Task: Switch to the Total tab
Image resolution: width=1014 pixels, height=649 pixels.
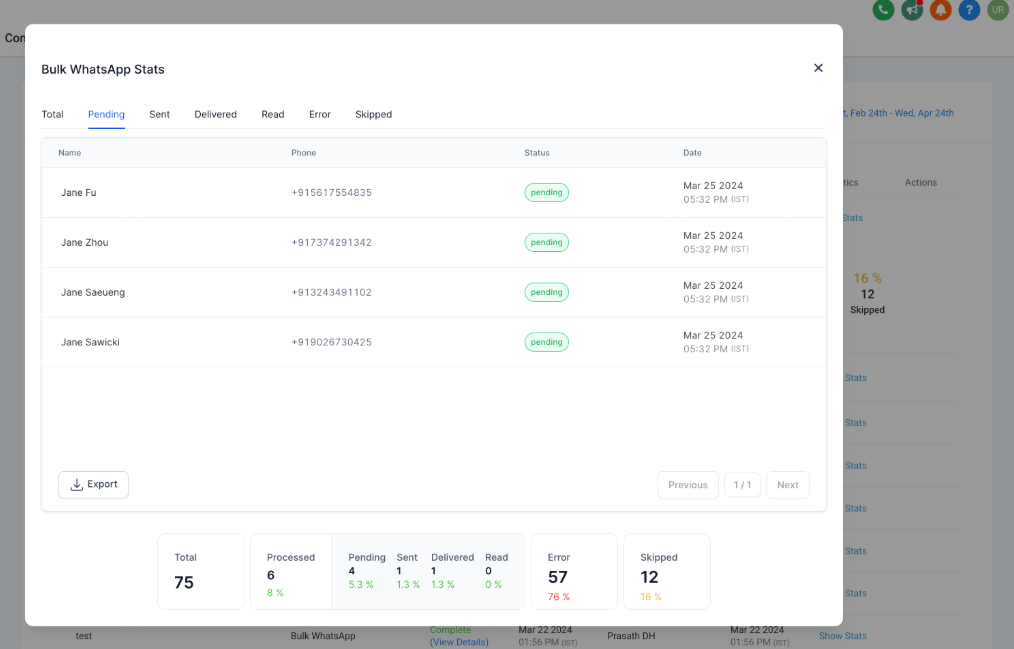Action: (52, 114)
